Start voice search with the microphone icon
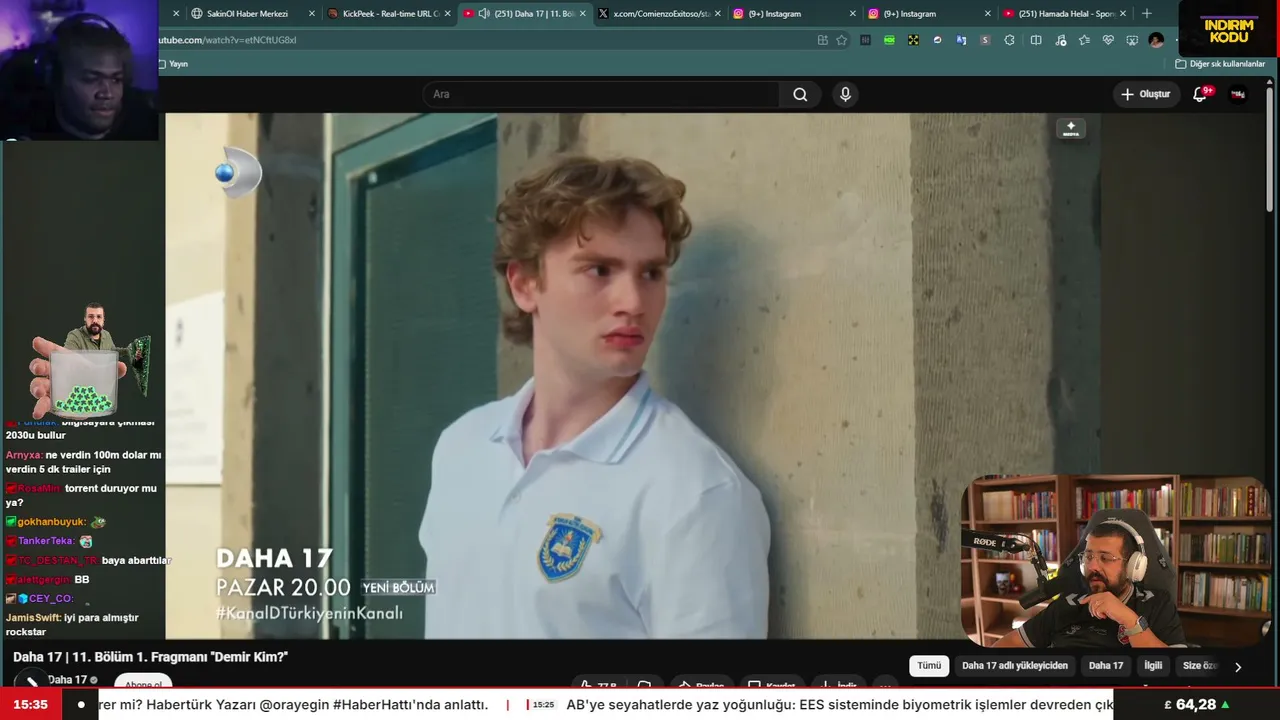The height and width of the screenshot is (720, 1280). (845, 94)
